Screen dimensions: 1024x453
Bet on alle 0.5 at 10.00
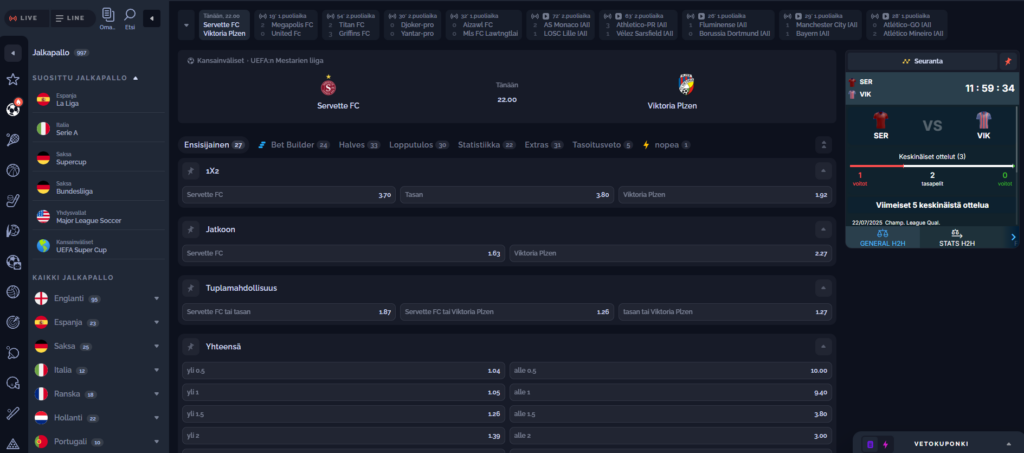click(671, 371)
